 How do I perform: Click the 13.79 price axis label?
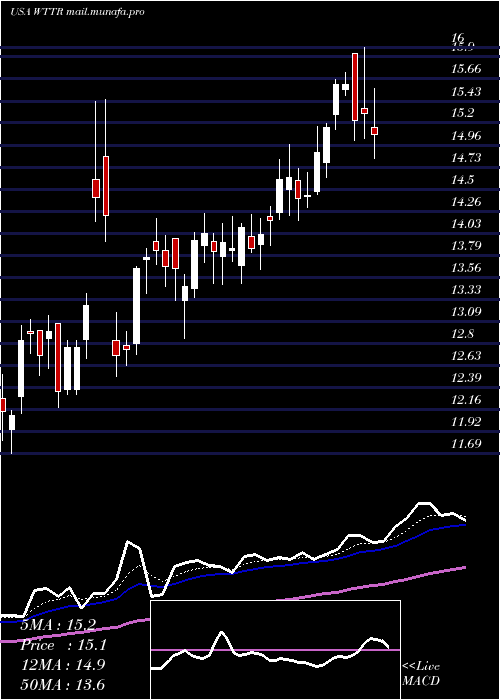pyautogui.click(x=467, y=246)
